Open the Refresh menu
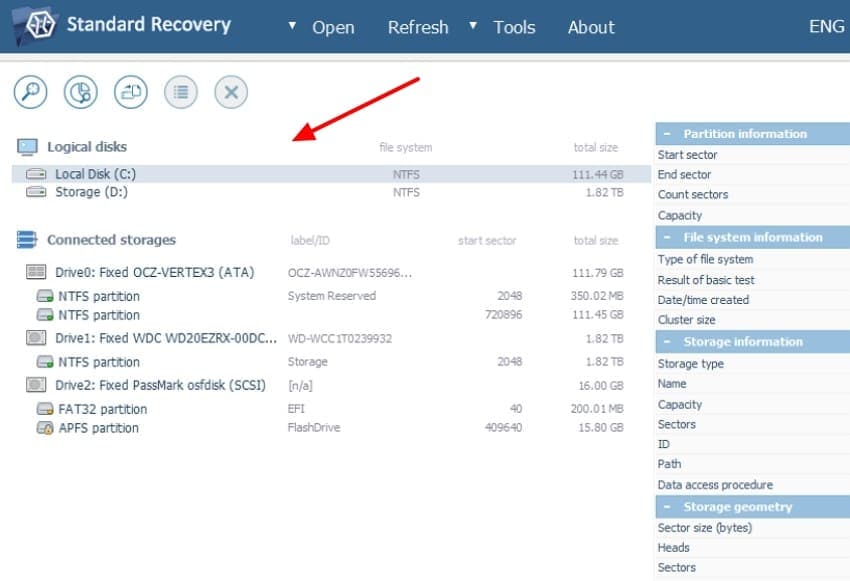 pyautogui.click(x=418, y=27)
